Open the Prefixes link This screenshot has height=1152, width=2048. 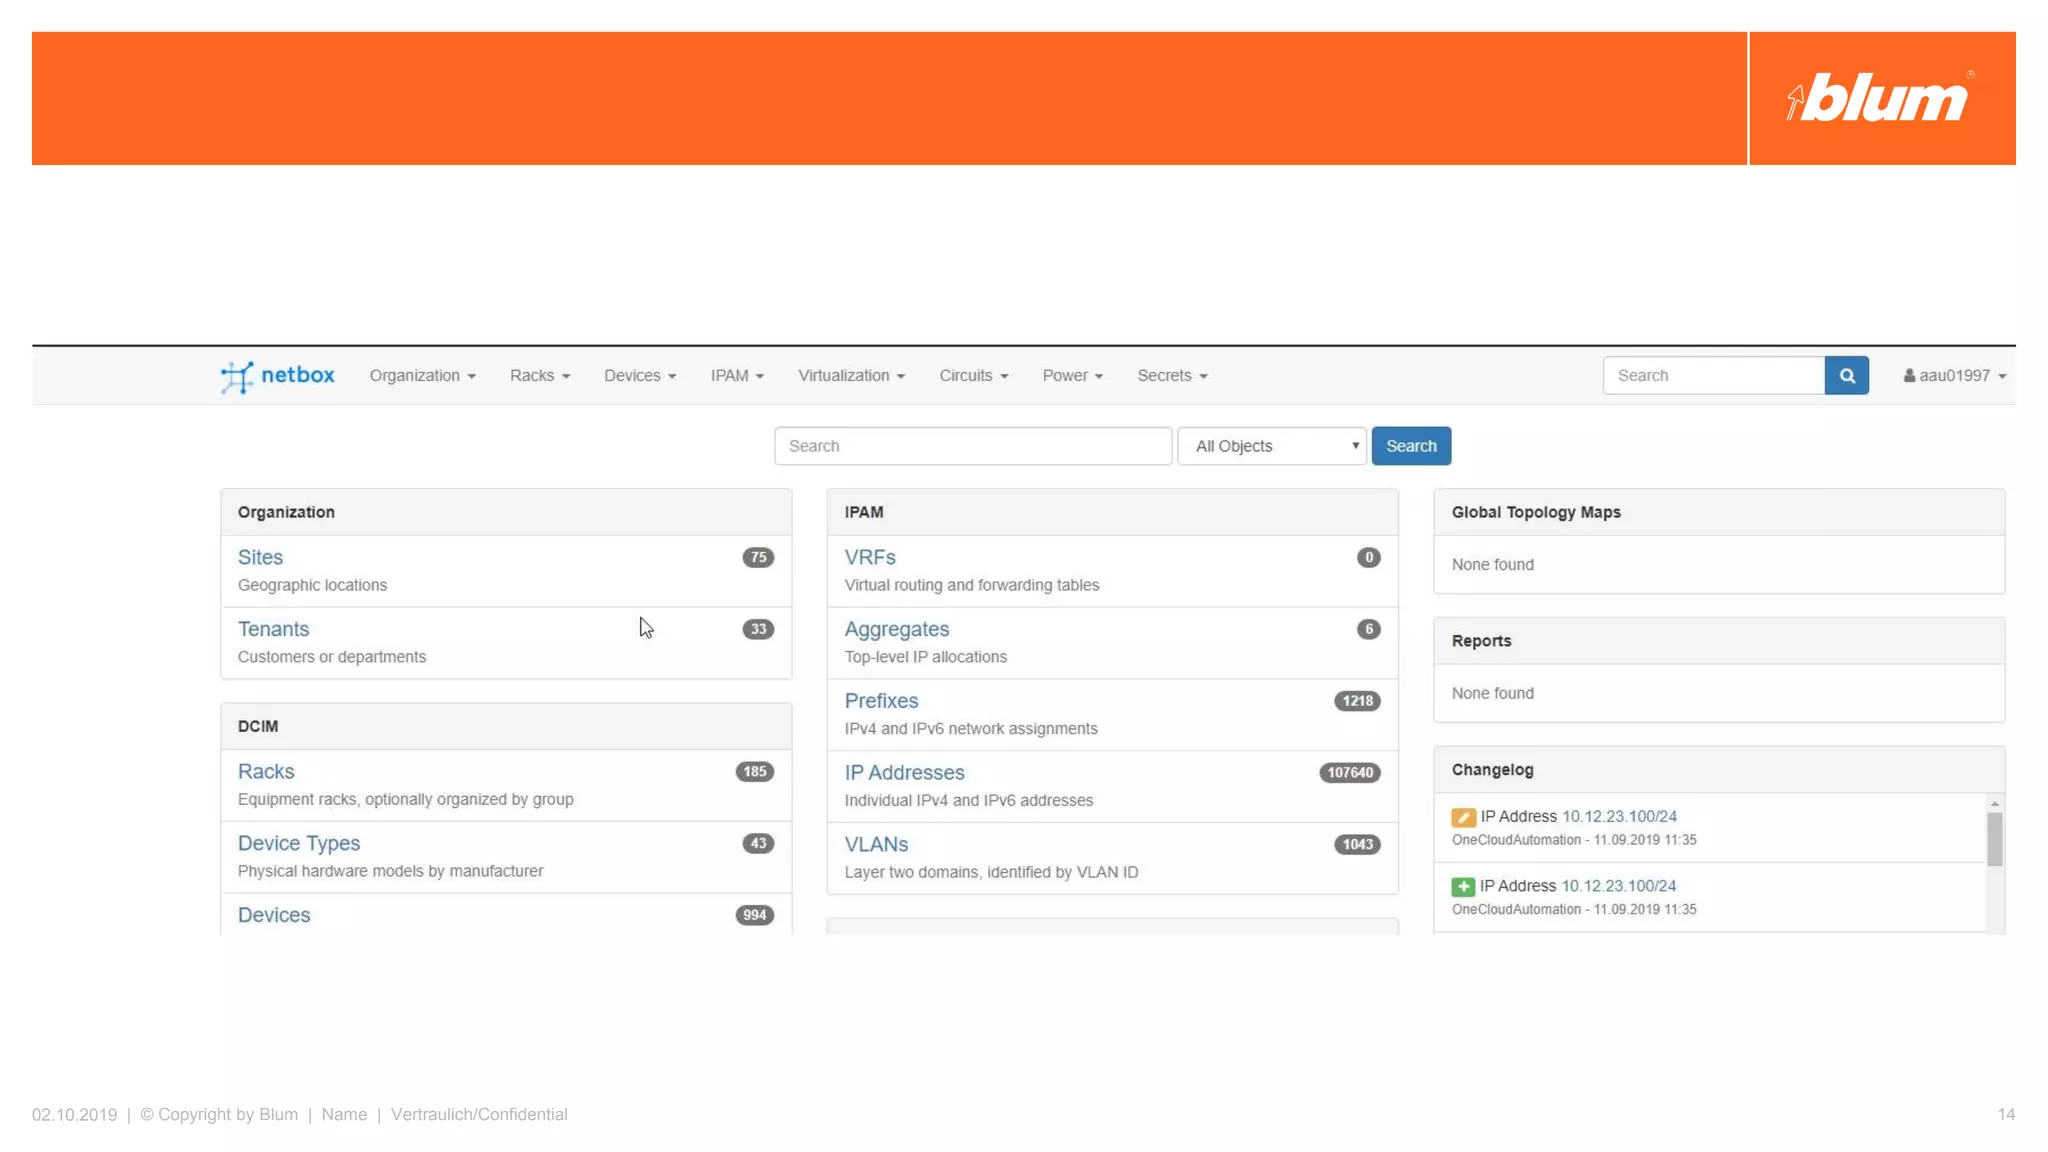click(x=881, y=701)
